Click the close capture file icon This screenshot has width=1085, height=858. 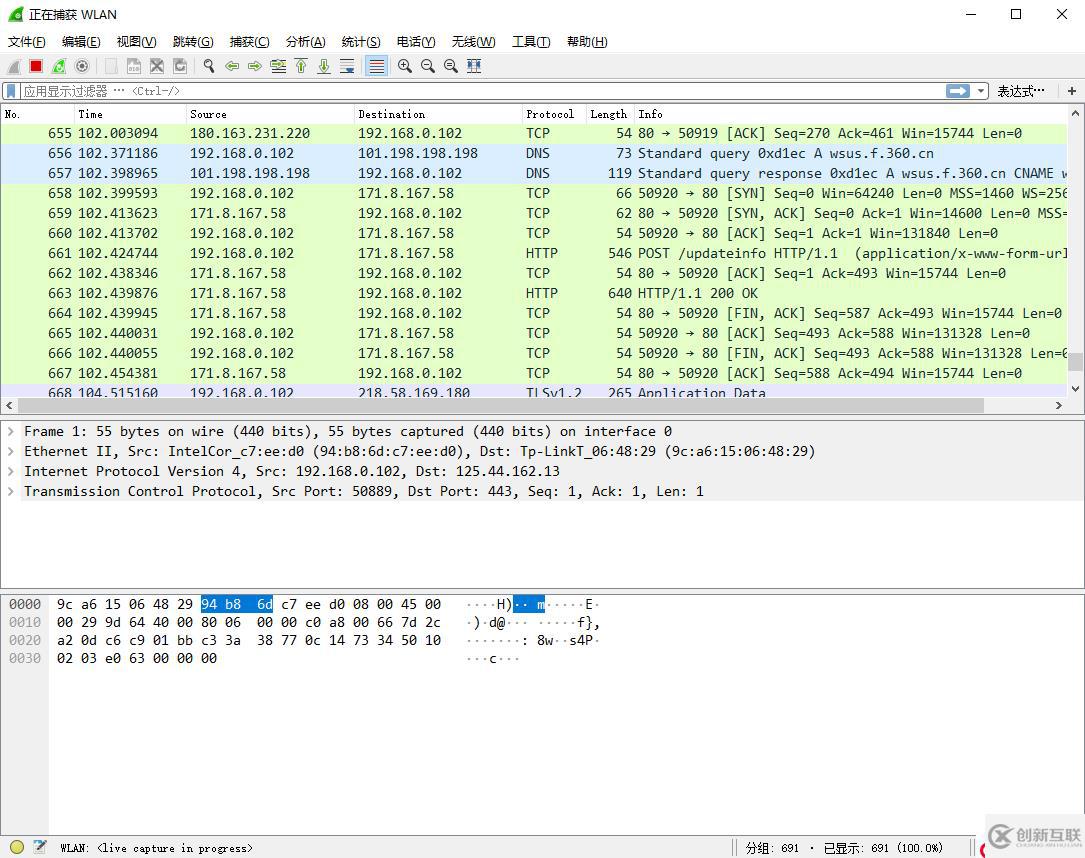click(x=157, y=66)
